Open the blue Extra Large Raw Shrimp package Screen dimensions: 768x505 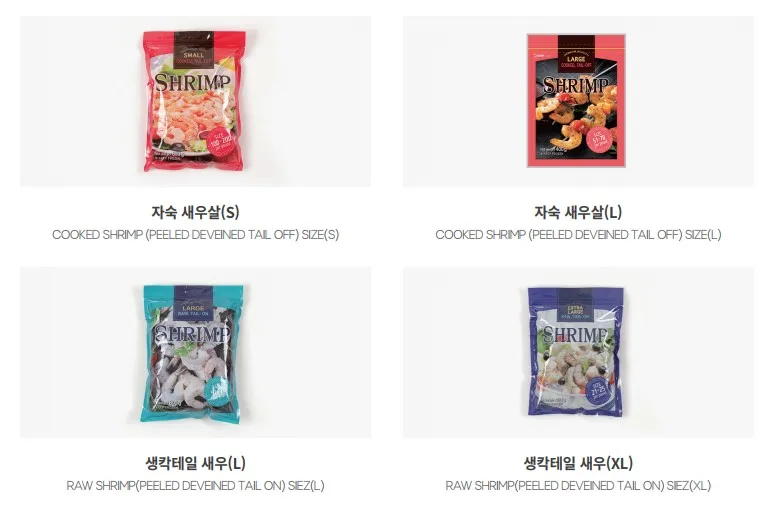point(576,351)
